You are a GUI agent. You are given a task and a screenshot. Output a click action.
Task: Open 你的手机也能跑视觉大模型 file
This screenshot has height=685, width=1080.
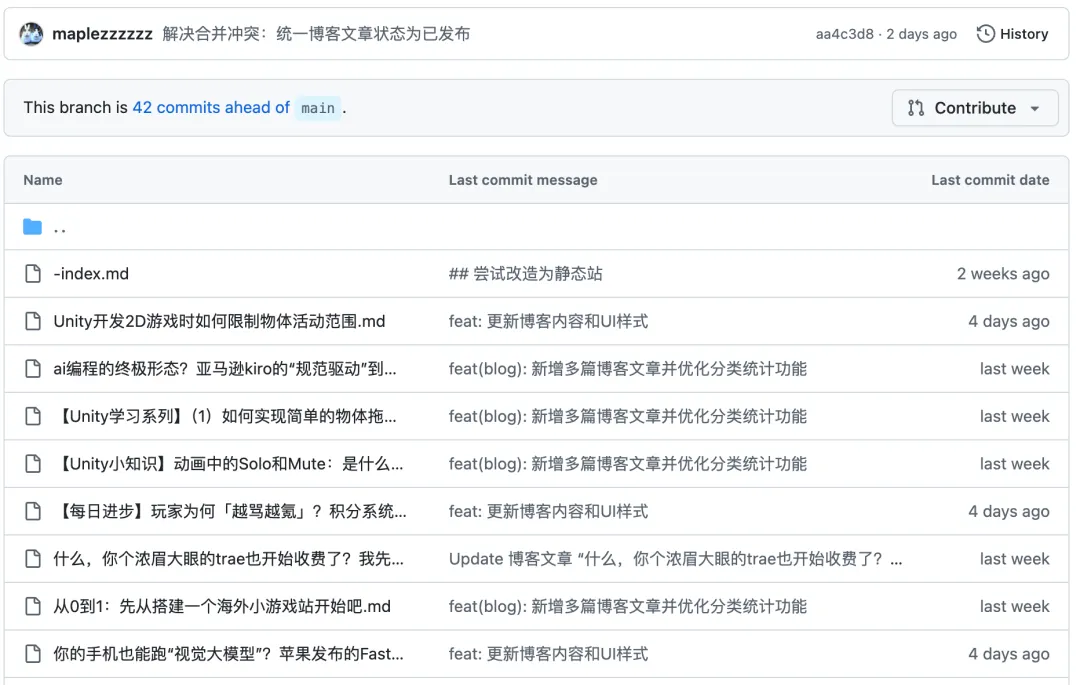(x=228, y=654)
